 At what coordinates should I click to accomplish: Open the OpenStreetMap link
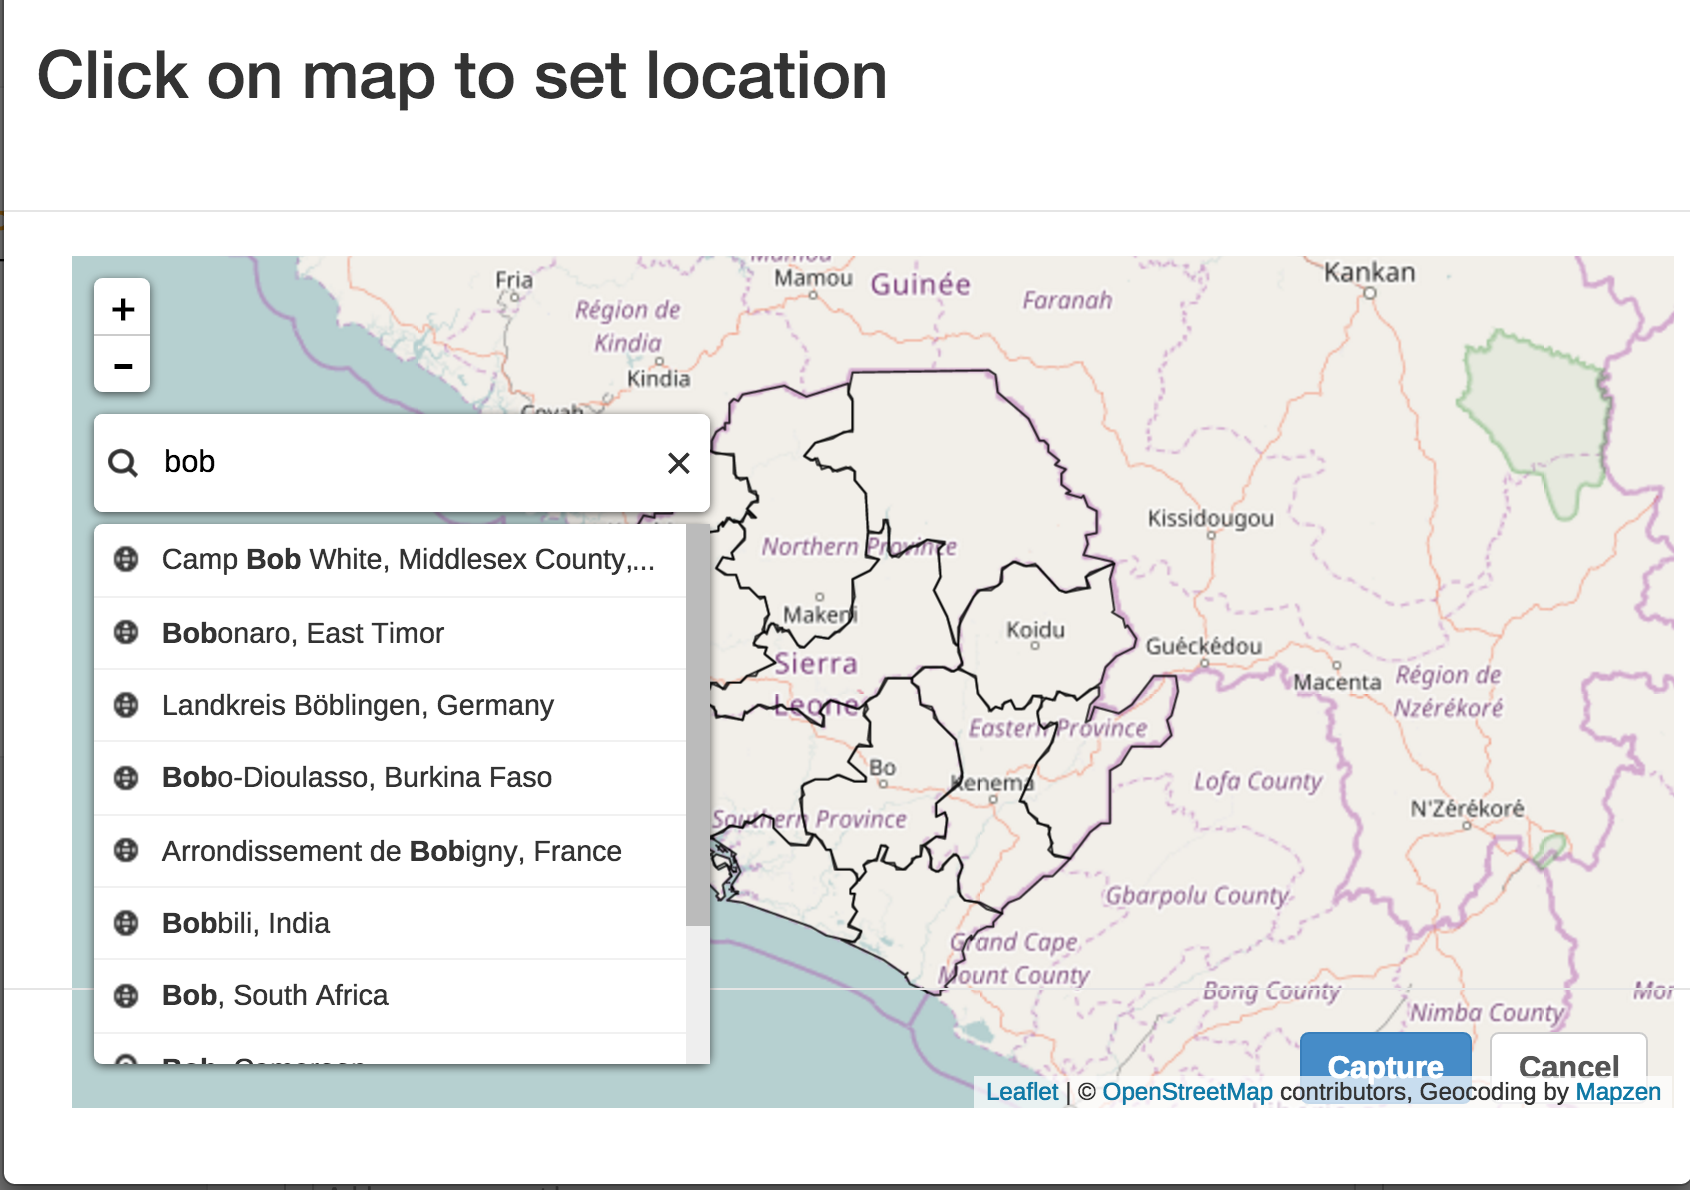1187,1091
